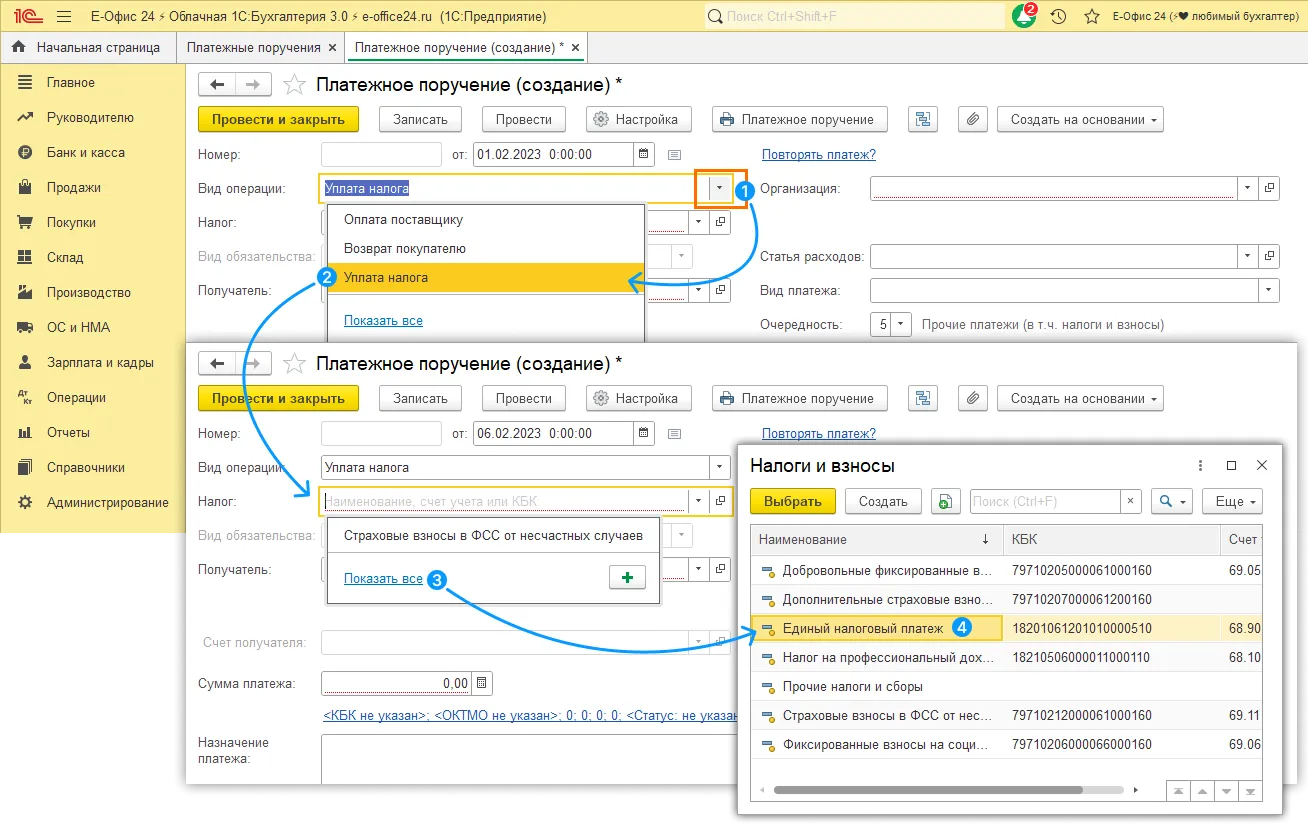Select Налог на профессиональный доход row
1308x827 pixels.
tap(1005, 657)
